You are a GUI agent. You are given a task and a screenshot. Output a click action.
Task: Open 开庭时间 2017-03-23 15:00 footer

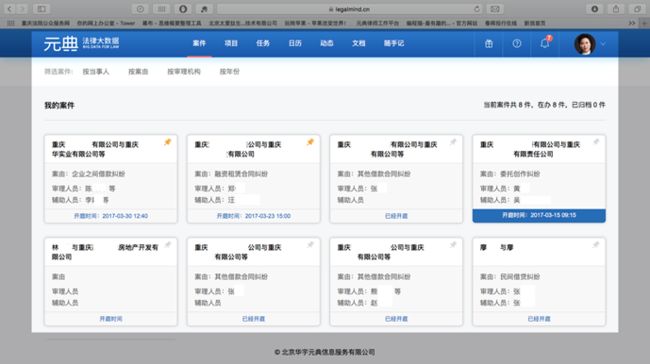coord(253,216)
